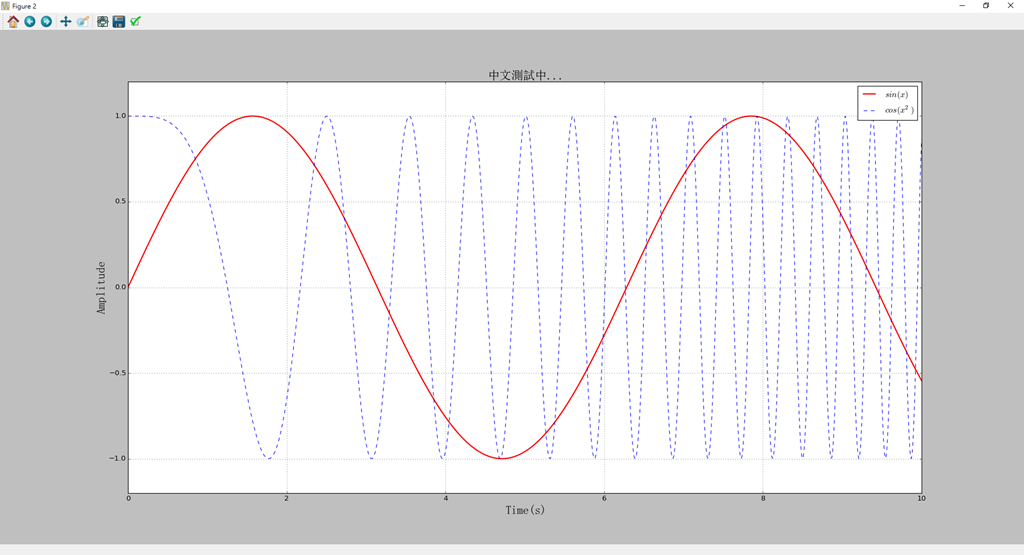Click the Chinese plot title text

coord(525,76)
